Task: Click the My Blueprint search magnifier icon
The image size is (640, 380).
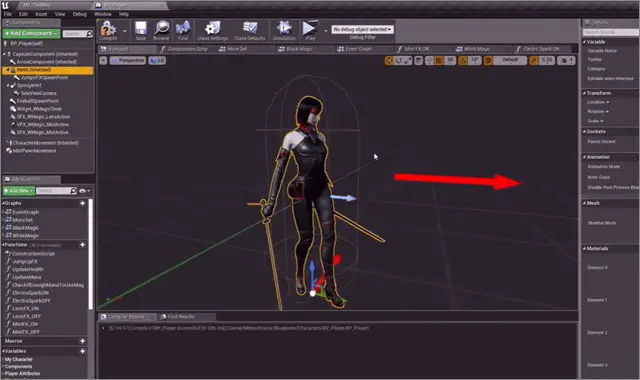Action: [x=73, y=191]
